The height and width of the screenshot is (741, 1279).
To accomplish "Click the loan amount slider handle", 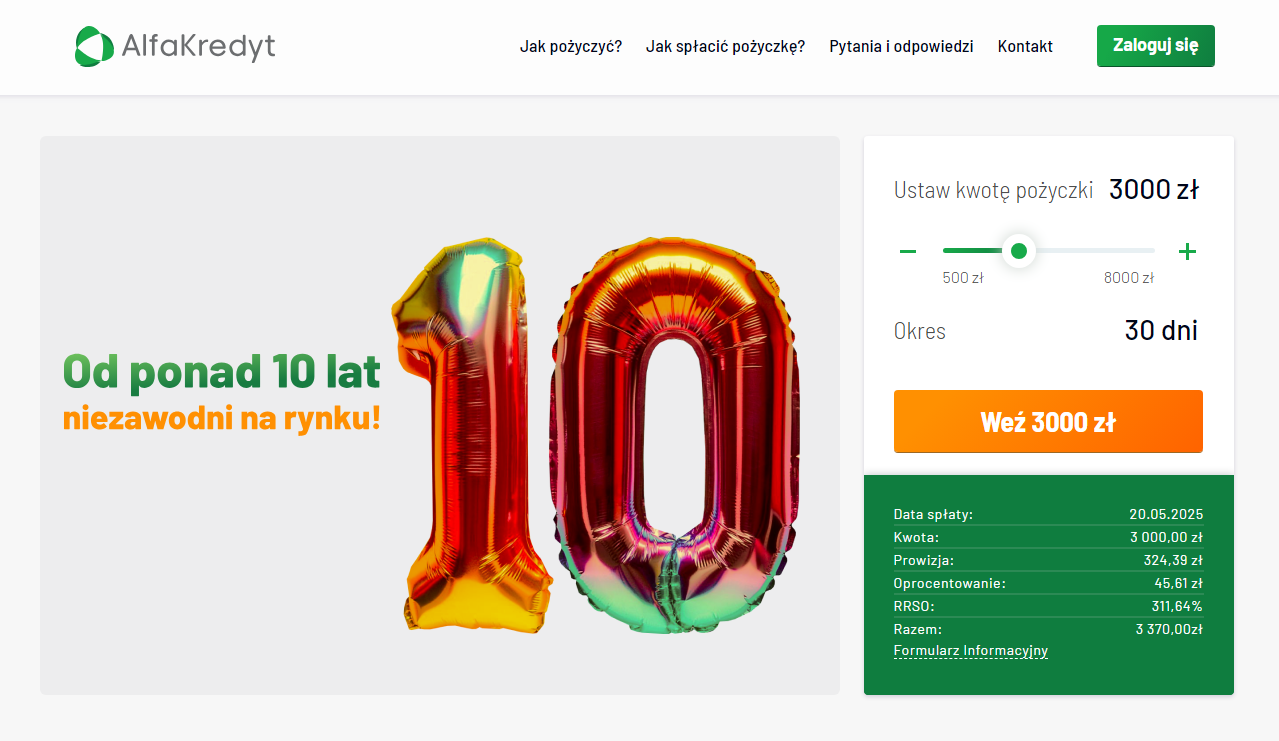I will coord(1019,251).
